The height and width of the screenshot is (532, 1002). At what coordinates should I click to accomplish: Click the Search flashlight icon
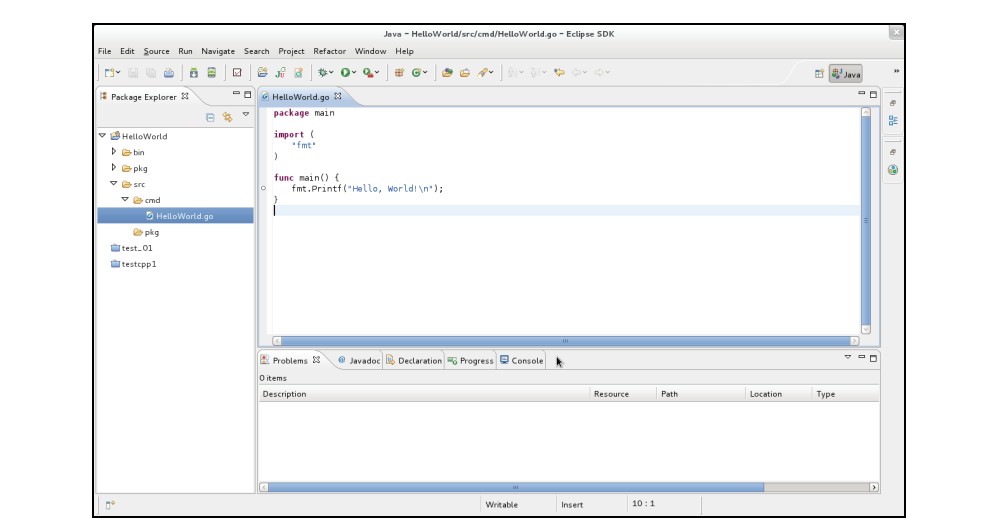482,73
